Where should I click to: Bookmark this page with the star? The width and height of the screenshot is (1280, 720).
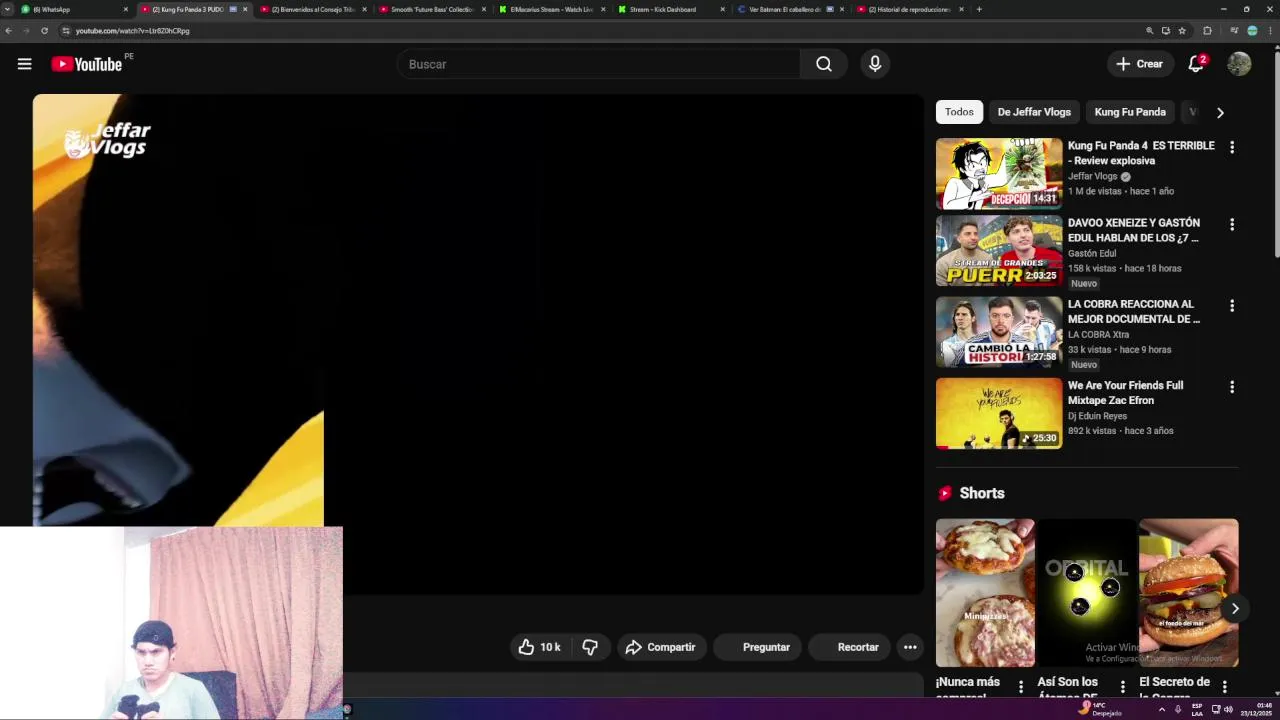point(1182,31)
